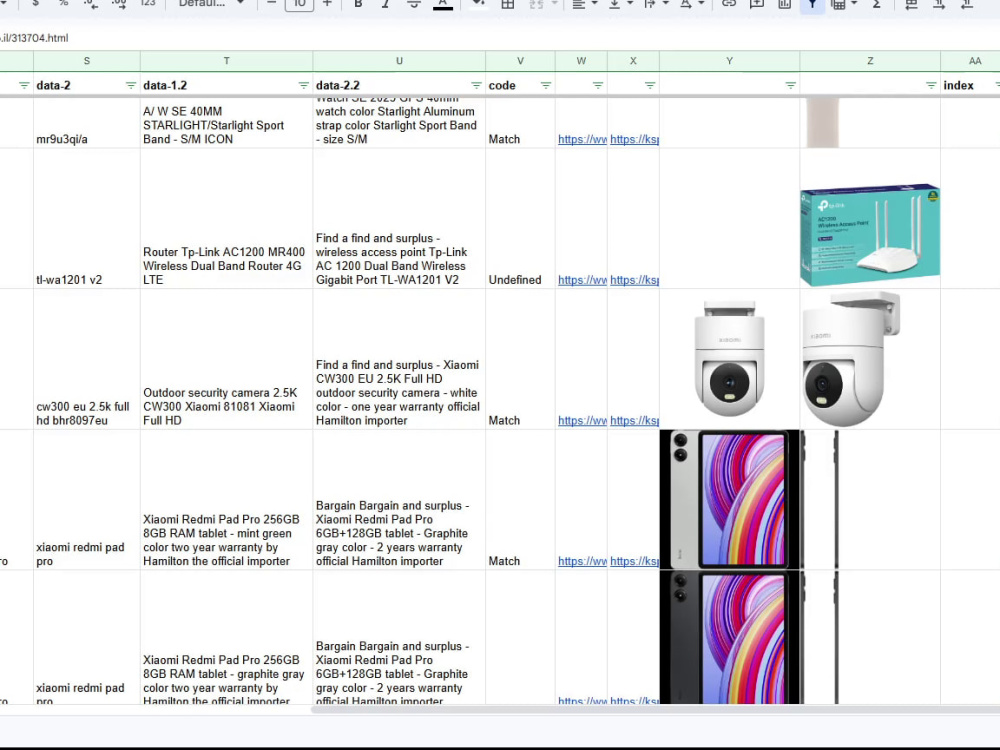Viewport: 1000px width, 750px height.
Task: Insert a chart via toolbar
Action: (784, 4)
